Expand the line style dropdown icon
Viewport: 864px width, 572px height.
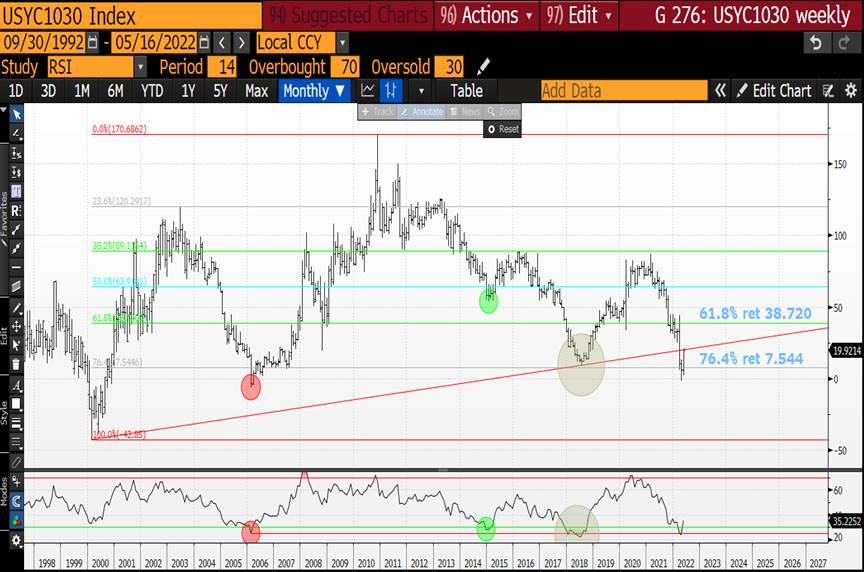click(17, 442)
